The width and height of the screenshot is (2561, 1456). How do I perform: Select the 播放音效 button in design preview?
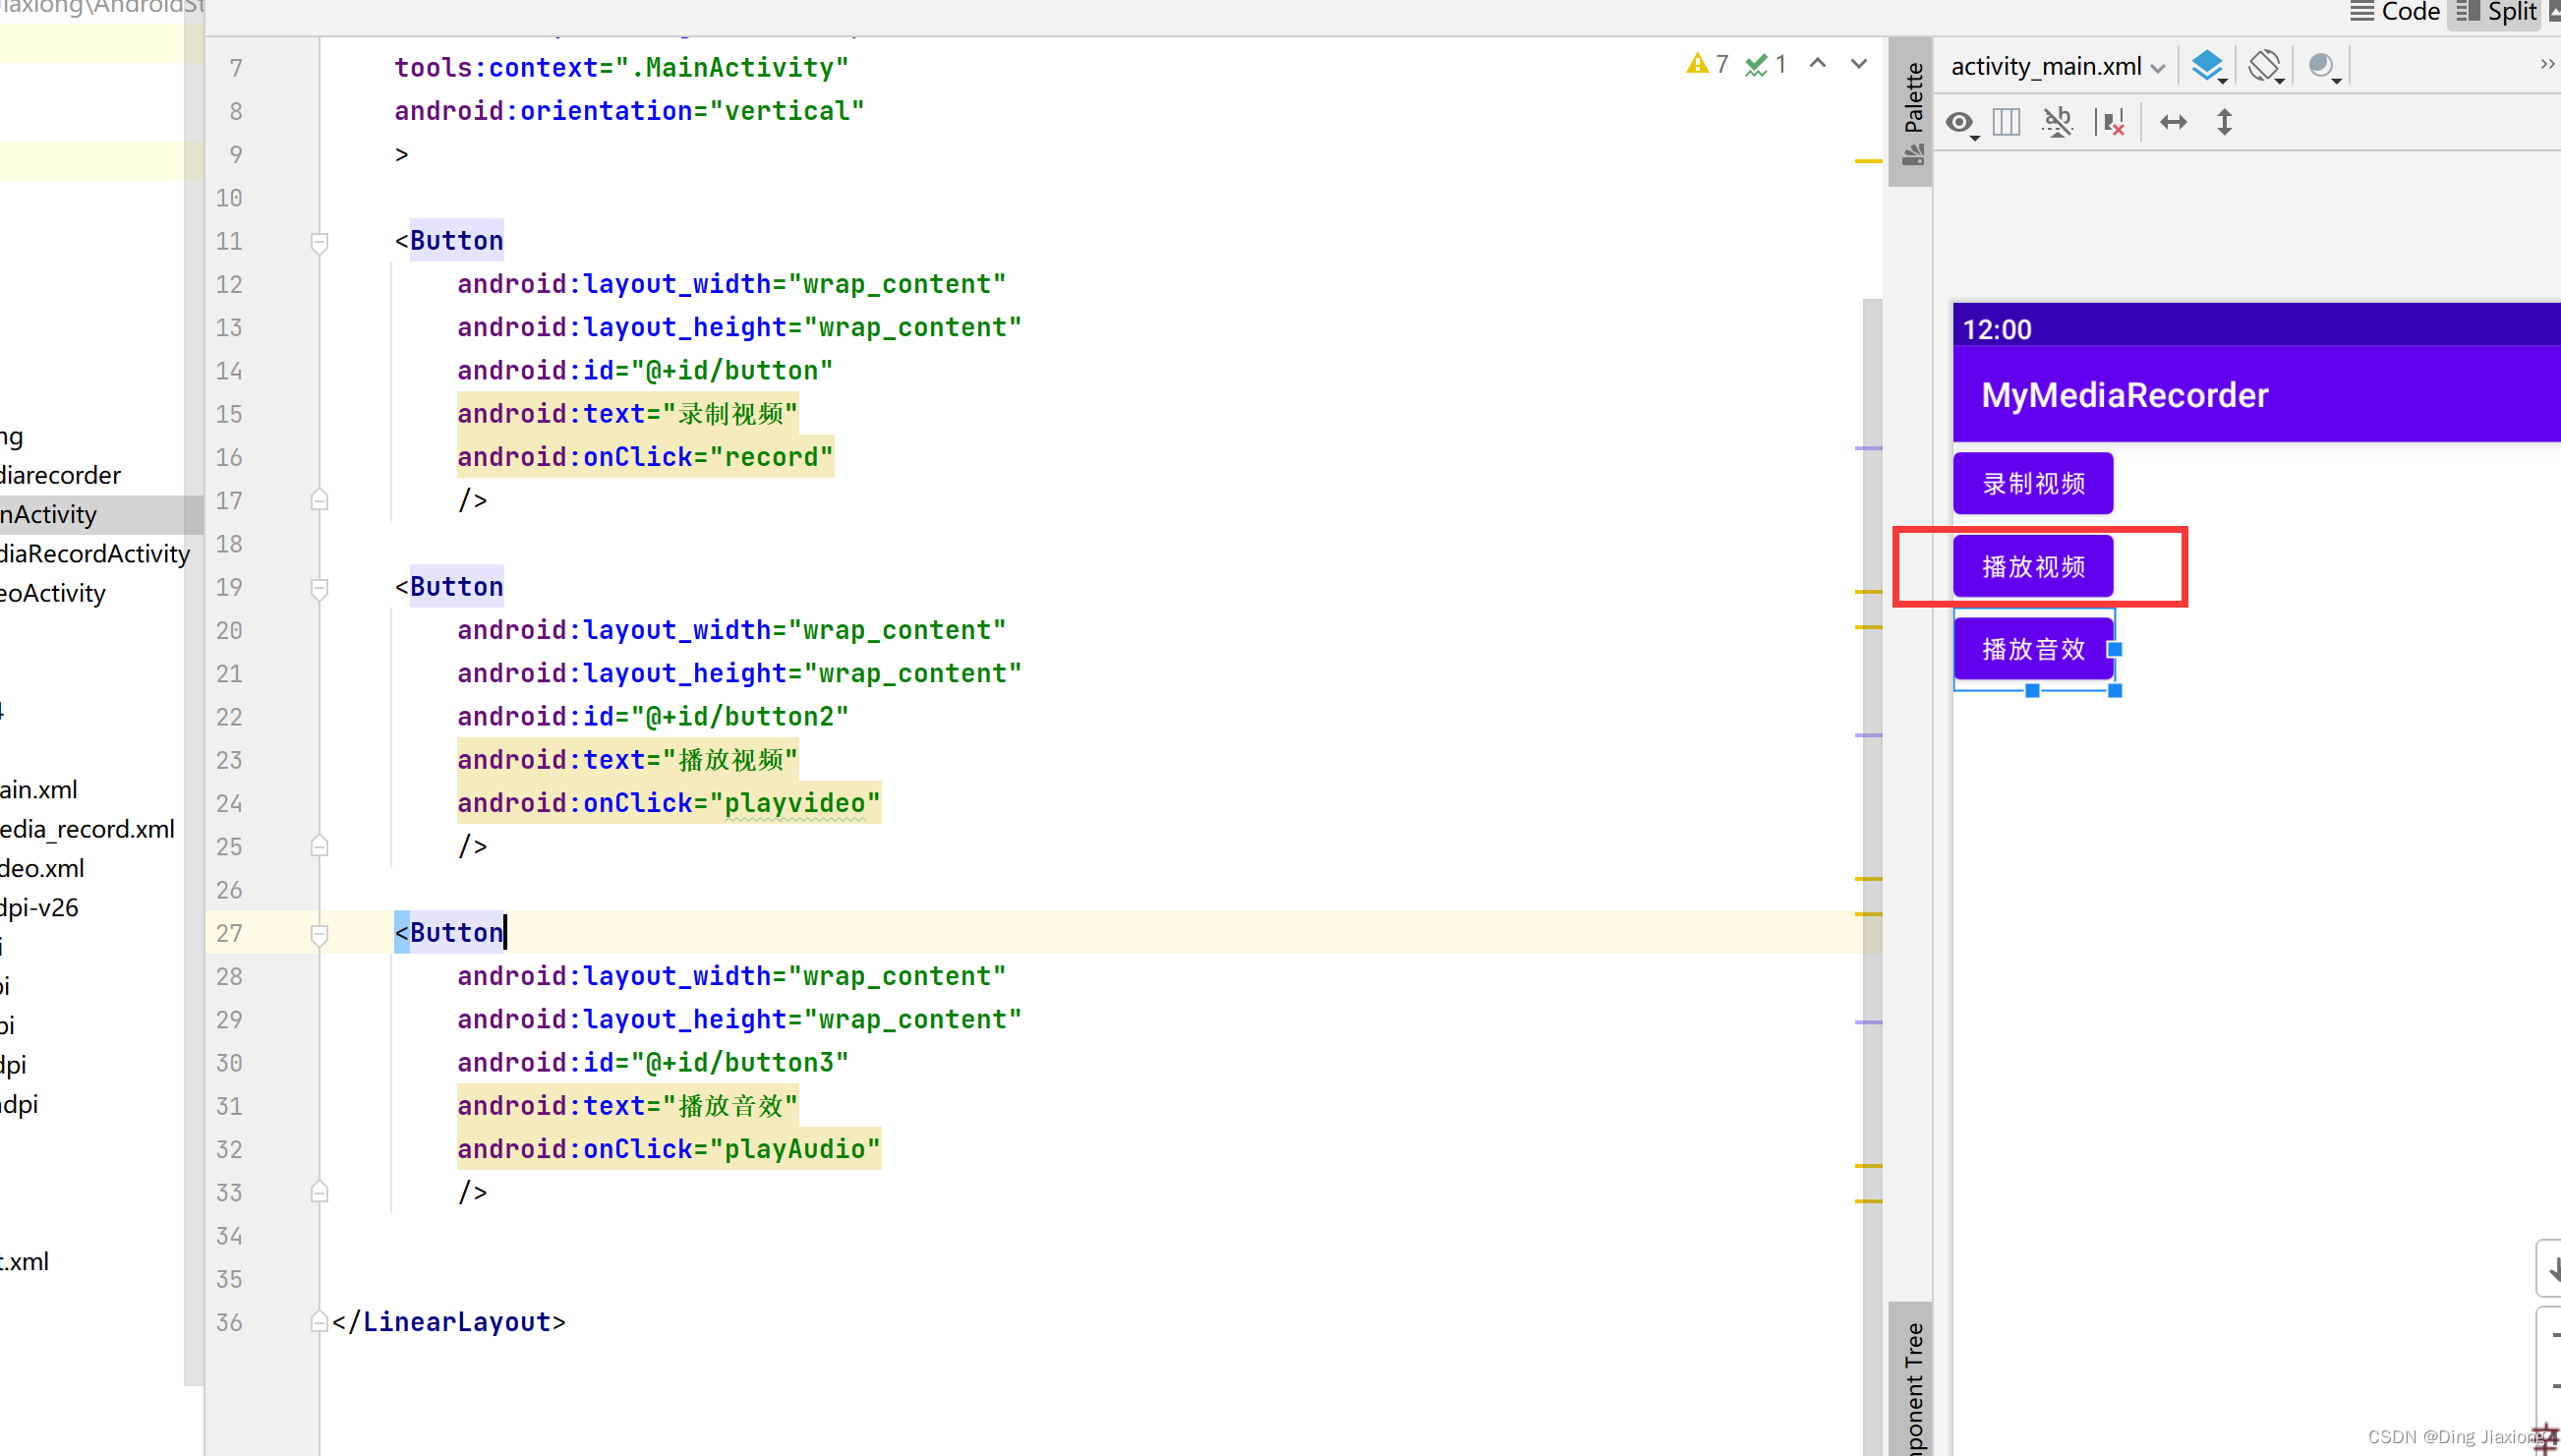tap(2033, 649)
